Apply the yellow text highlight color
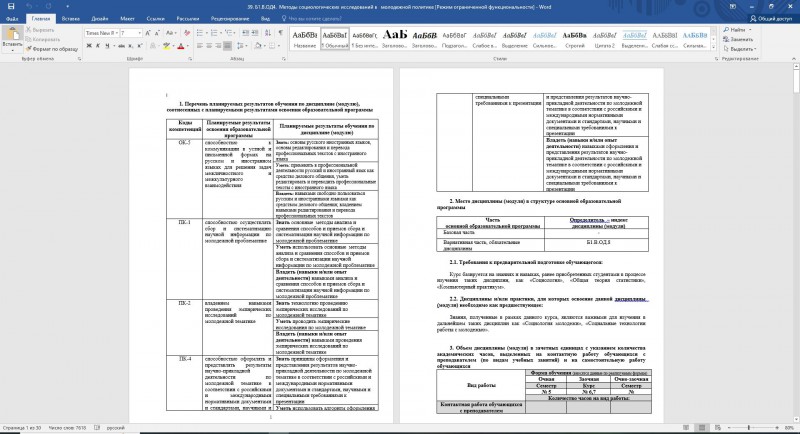This screenshot has width=800, height=434. 166,46
